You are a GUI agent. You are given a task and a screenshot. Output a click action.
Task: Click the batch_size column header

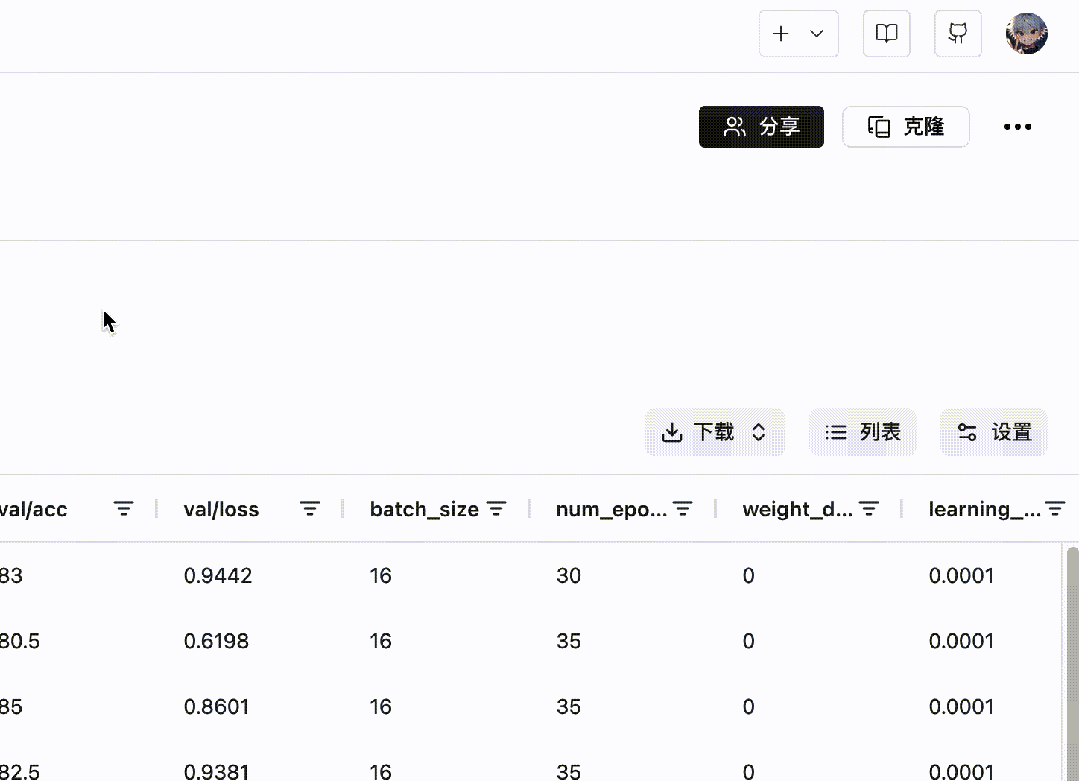point(424,509)
